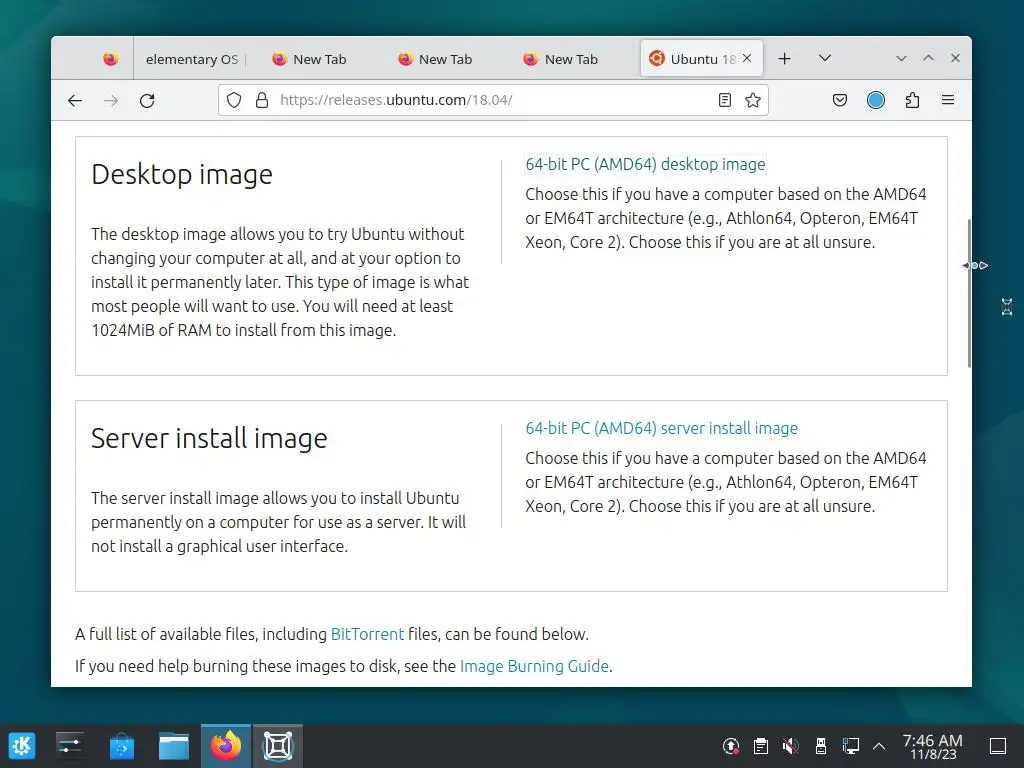Click the show desktop button
Image resolution: width=1024 pixels, height=768 pixels.
point(998,745)
